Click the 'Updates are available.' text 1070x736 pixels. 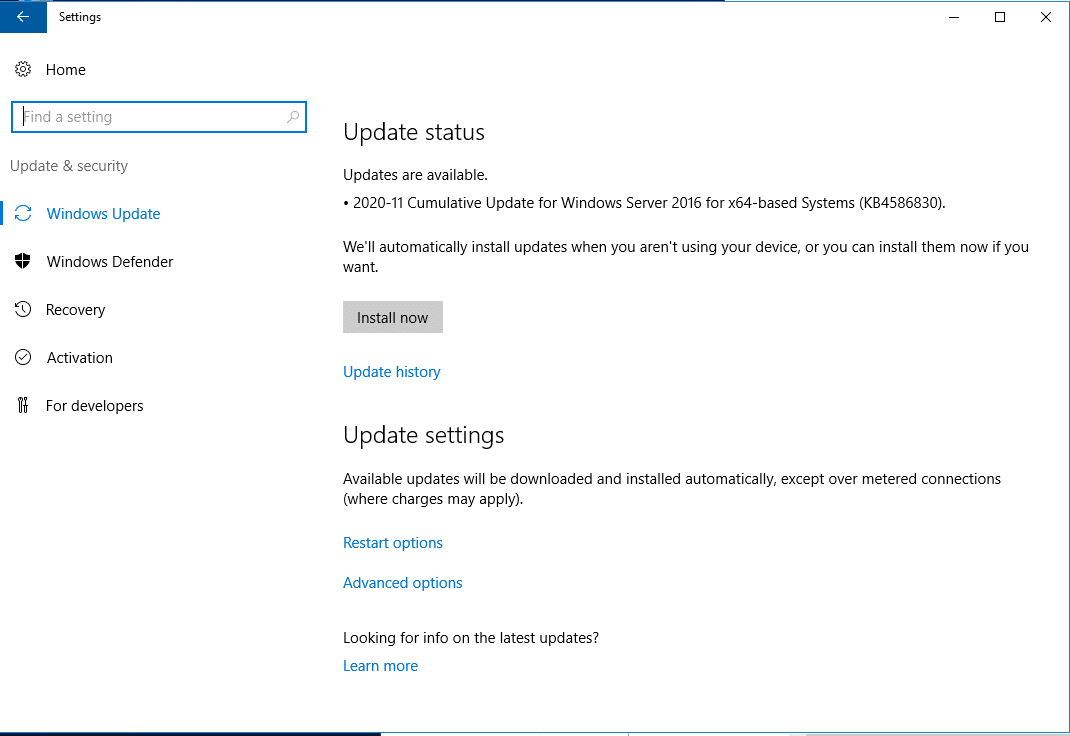click(x=415, y=175)
